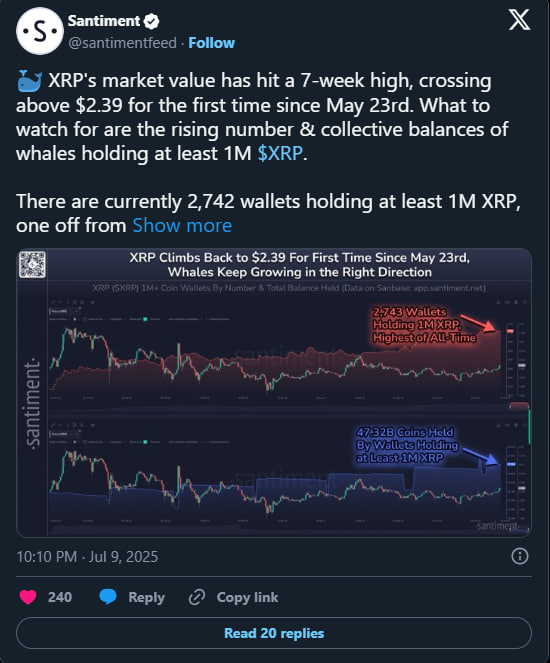Click the 240 likes count
This screenshot has width=550, height=663.
pyautogui.click(x=60, y=597)
